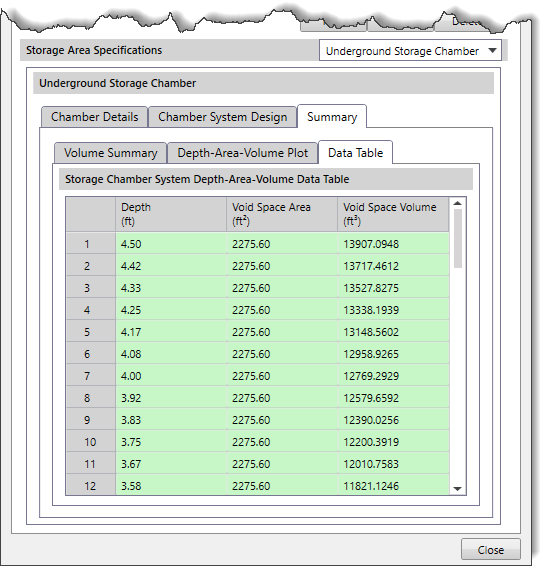Click volume cell 13338.1939

393,310
